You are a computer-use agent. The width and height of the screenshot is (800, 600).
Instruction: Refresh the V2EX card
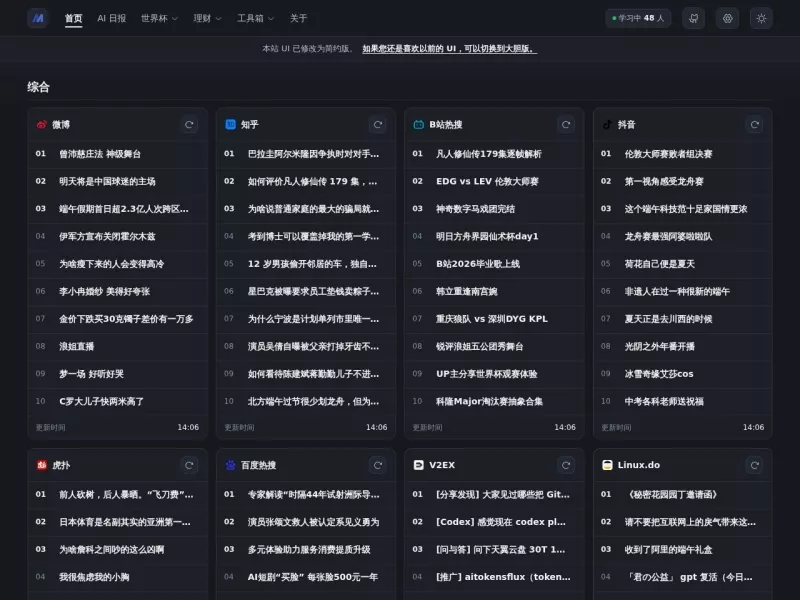[566, 465]
